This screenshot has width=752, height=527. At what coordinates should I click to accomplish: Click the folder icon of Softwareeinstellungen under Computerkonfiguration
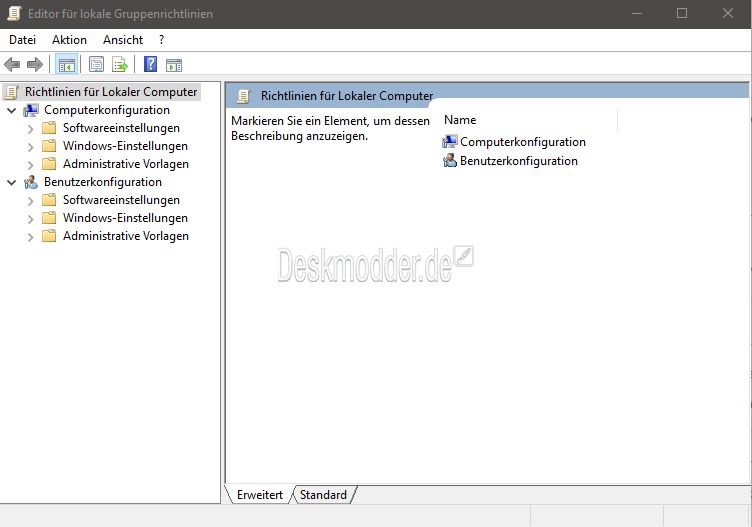pyautogui.click(x=49, y=128)
